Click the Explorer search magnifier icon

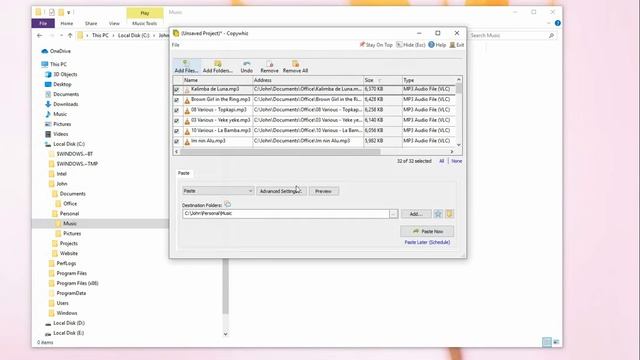coord(551,36)
